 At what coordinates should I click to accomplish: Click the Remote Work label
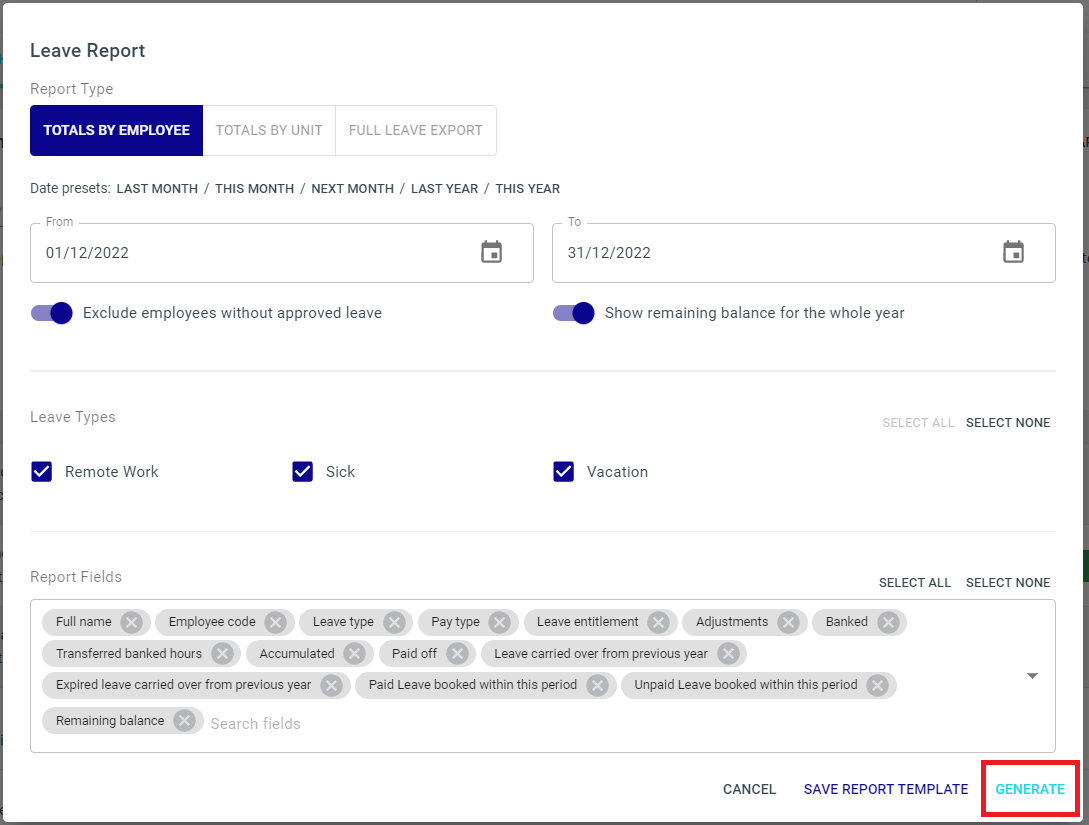point(111,472)
